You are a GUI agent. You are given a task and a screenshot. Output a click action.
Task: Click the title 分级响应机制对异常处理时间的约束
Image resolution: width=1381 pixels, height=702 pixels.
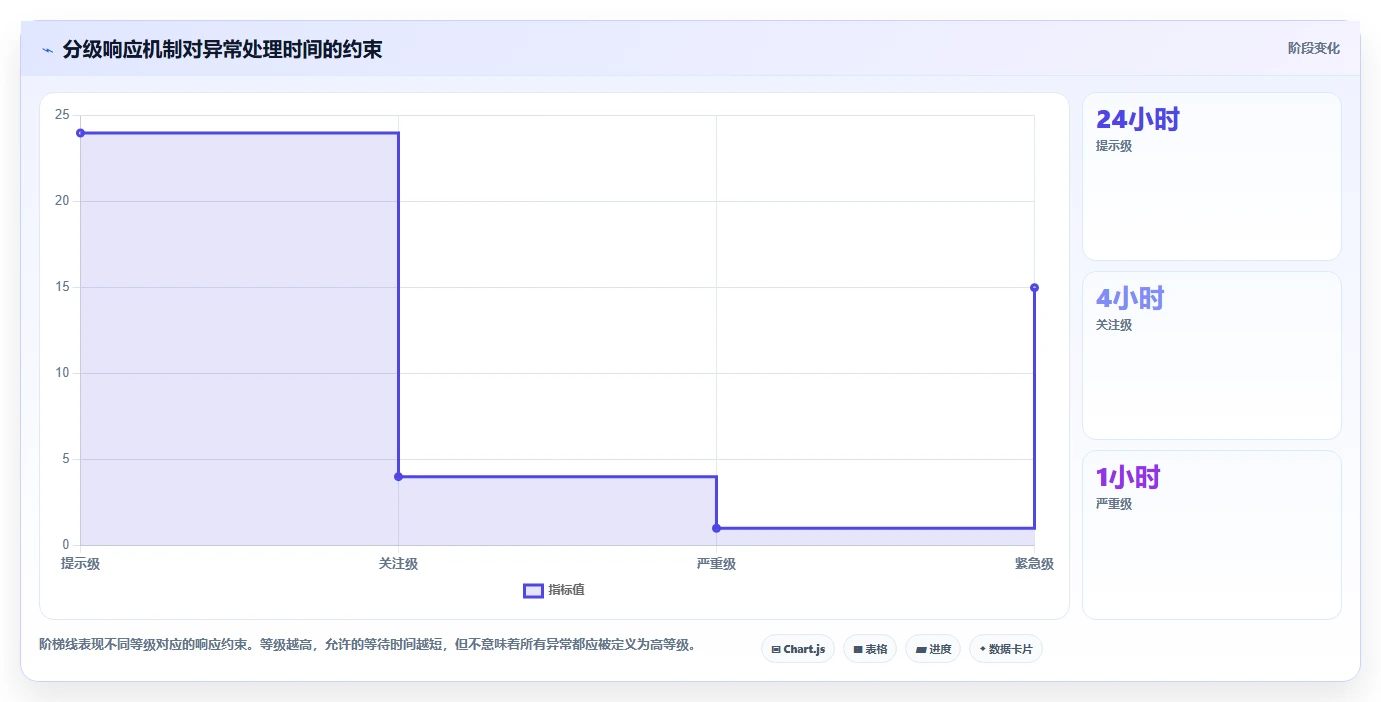pyautogui.click(x=222, y=49)
